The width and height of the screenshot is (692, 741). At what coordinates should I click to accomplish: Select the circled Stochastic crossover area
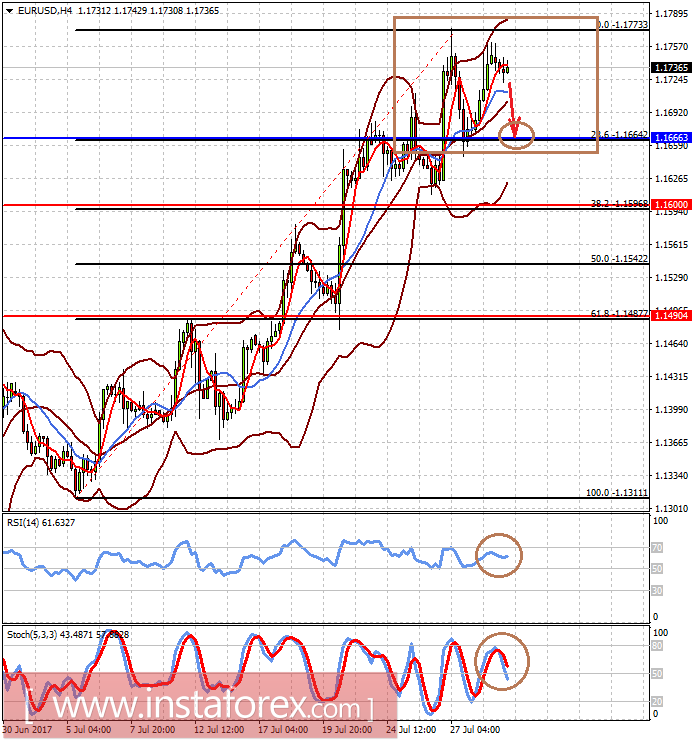tap(502, 661)
